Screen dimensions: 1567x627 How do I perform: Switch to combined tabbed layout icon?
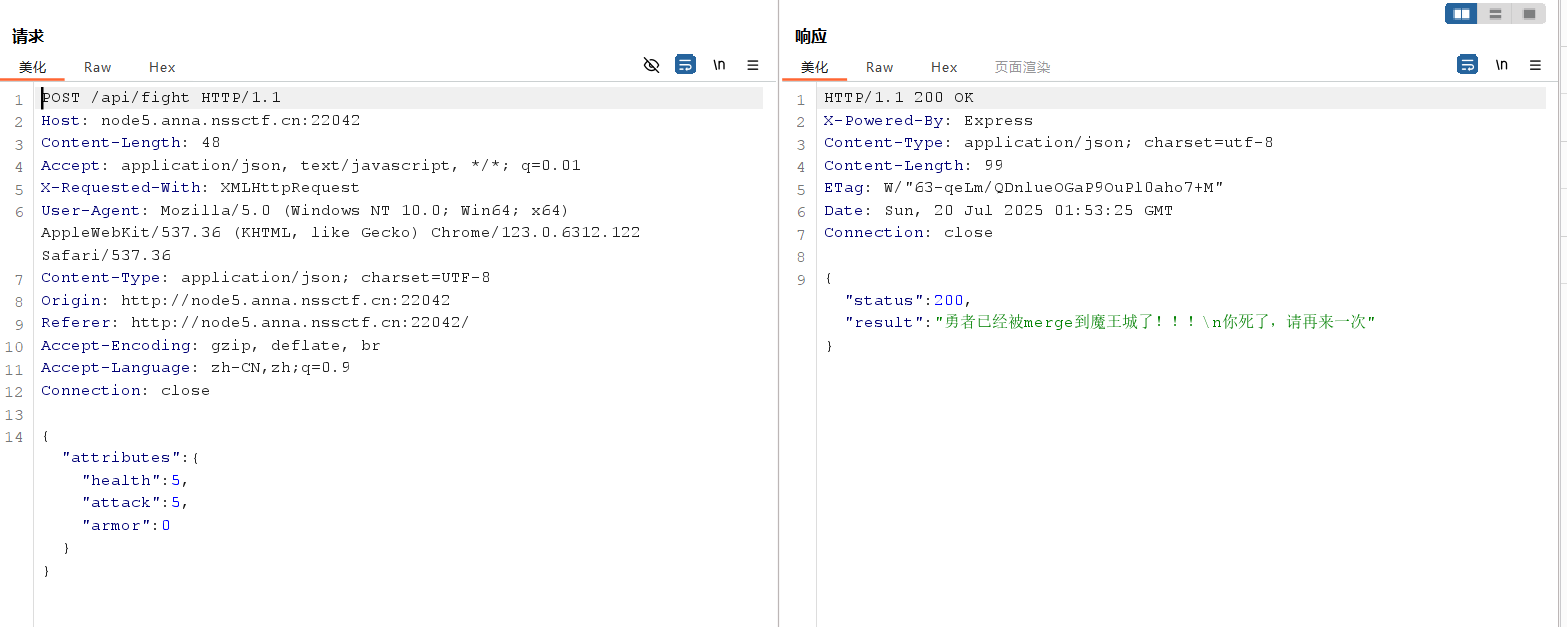(x=1529, y=14)
